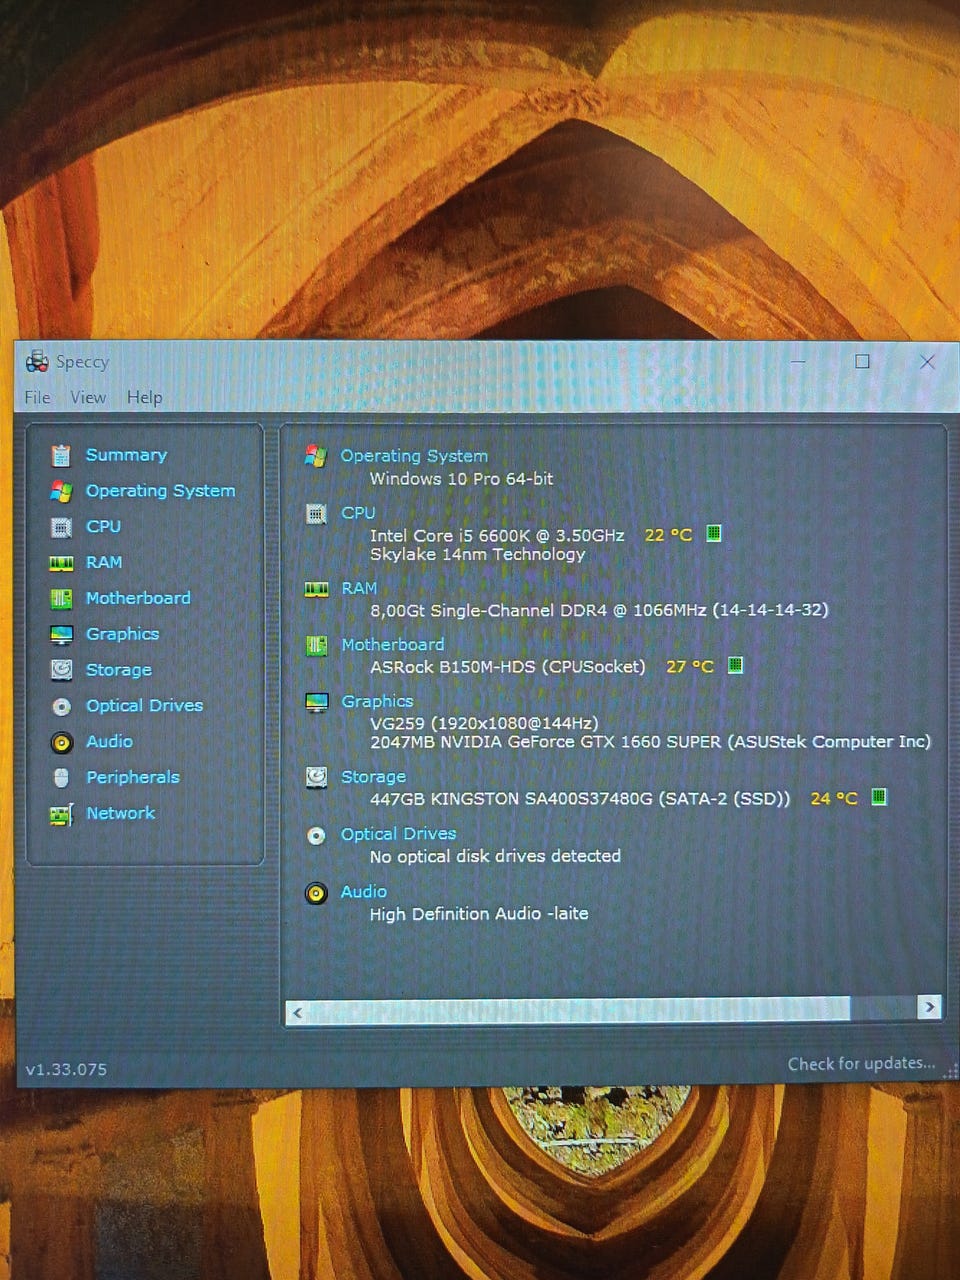Open the File menu
The width and height of the screenshot is (960, 1280).
37,397
